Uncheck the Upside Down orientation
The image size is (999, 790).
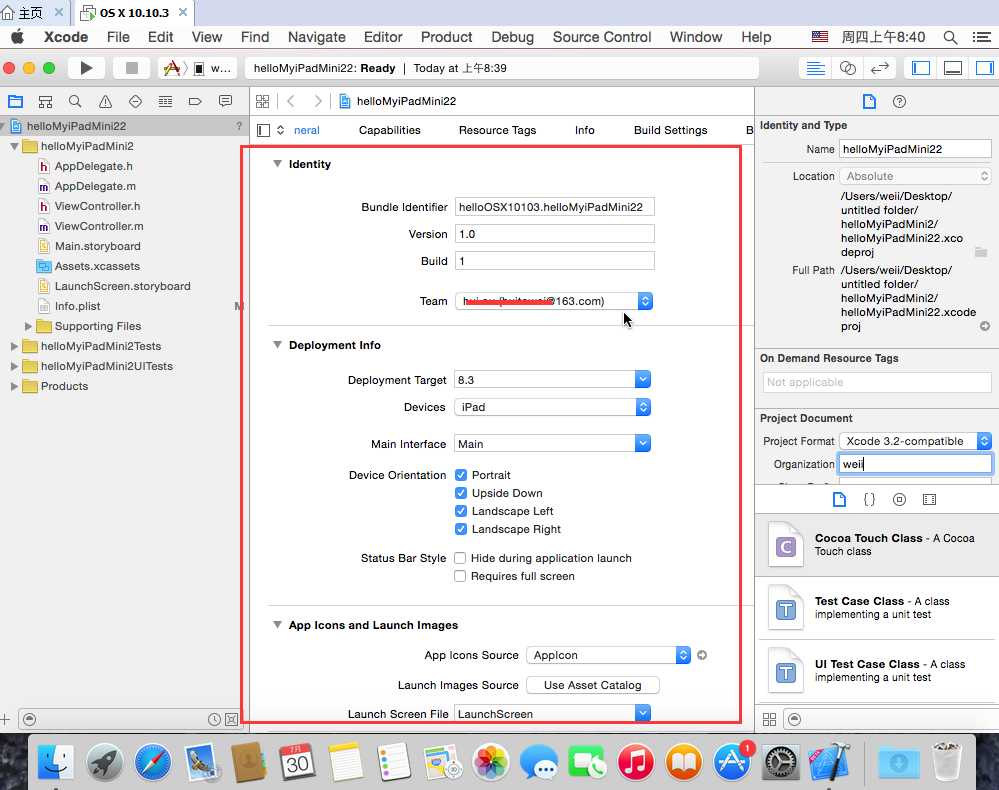pos(461,492)
